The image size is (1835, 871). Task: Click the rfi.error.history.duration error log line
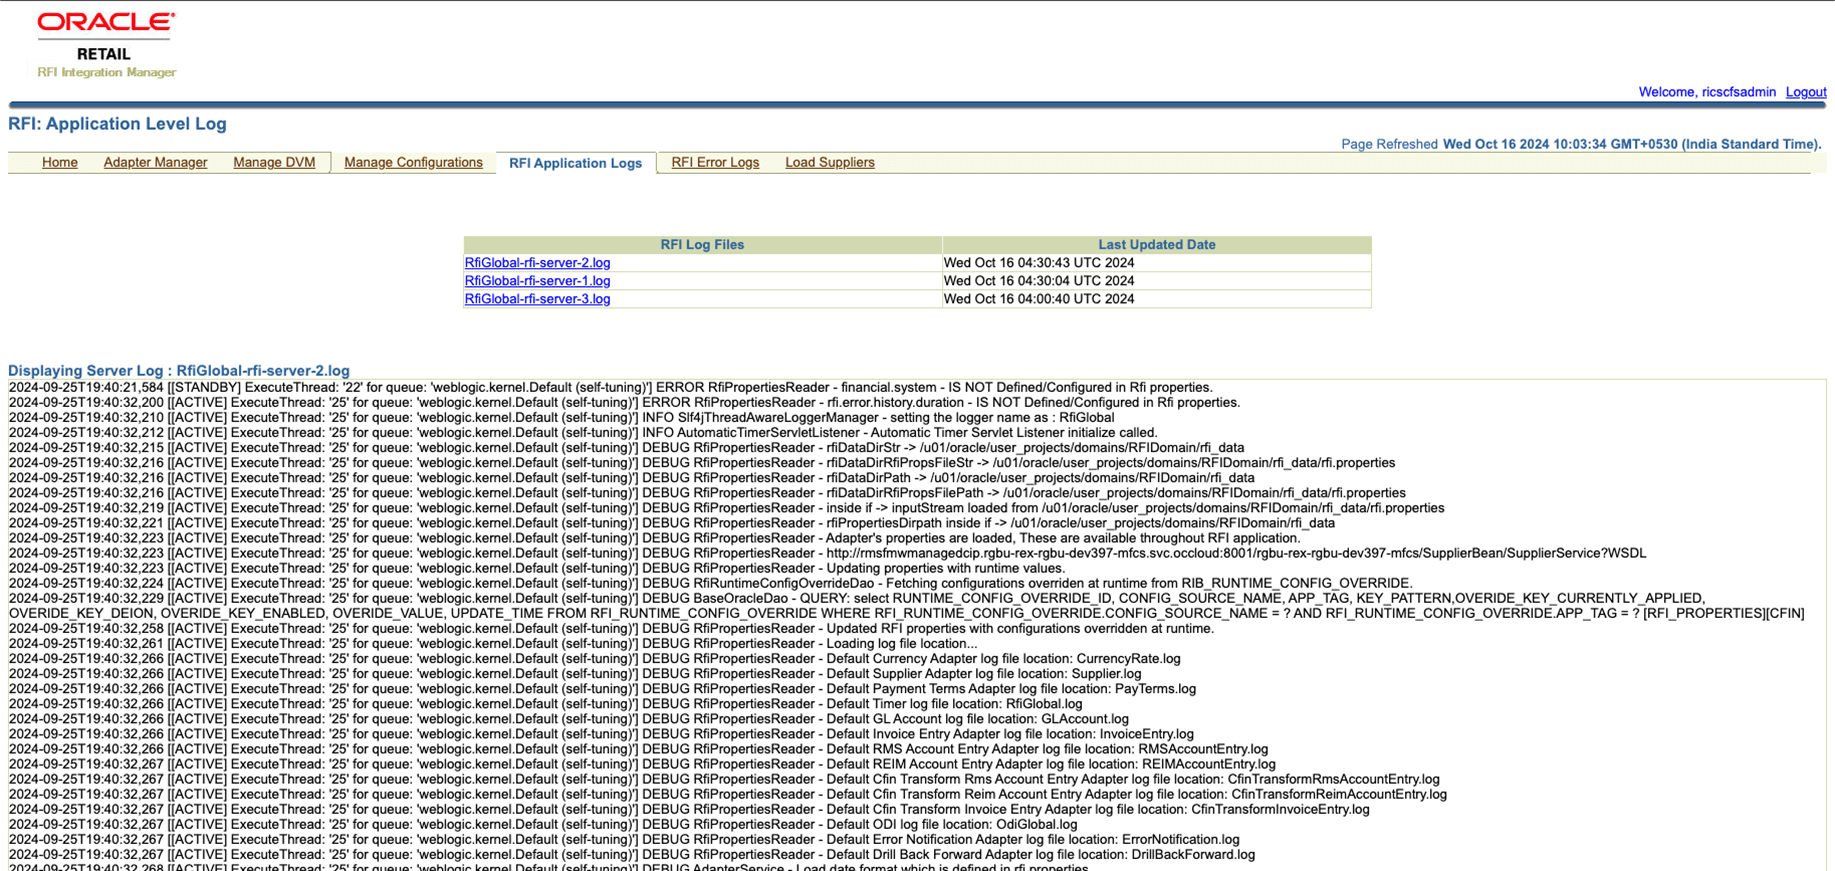point(624,403)
